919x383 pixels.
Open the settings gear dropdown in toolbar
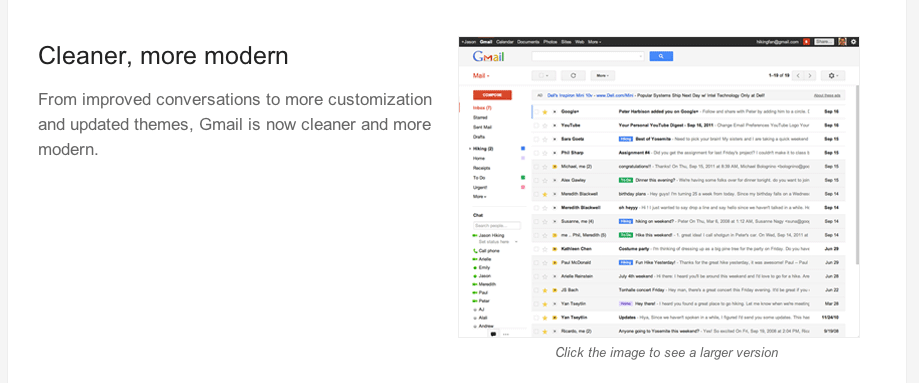click(833, 76)
